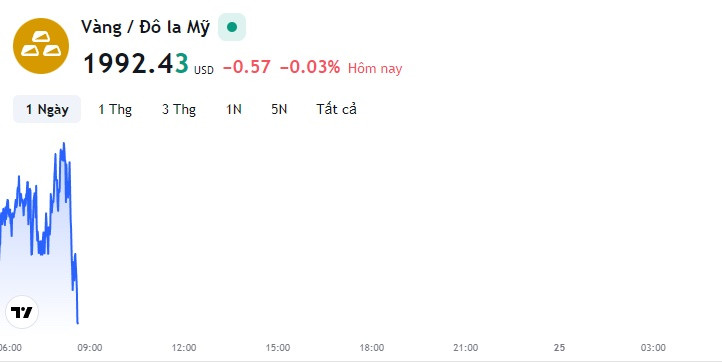Switch to the 1 Thg range

point(115,109)
